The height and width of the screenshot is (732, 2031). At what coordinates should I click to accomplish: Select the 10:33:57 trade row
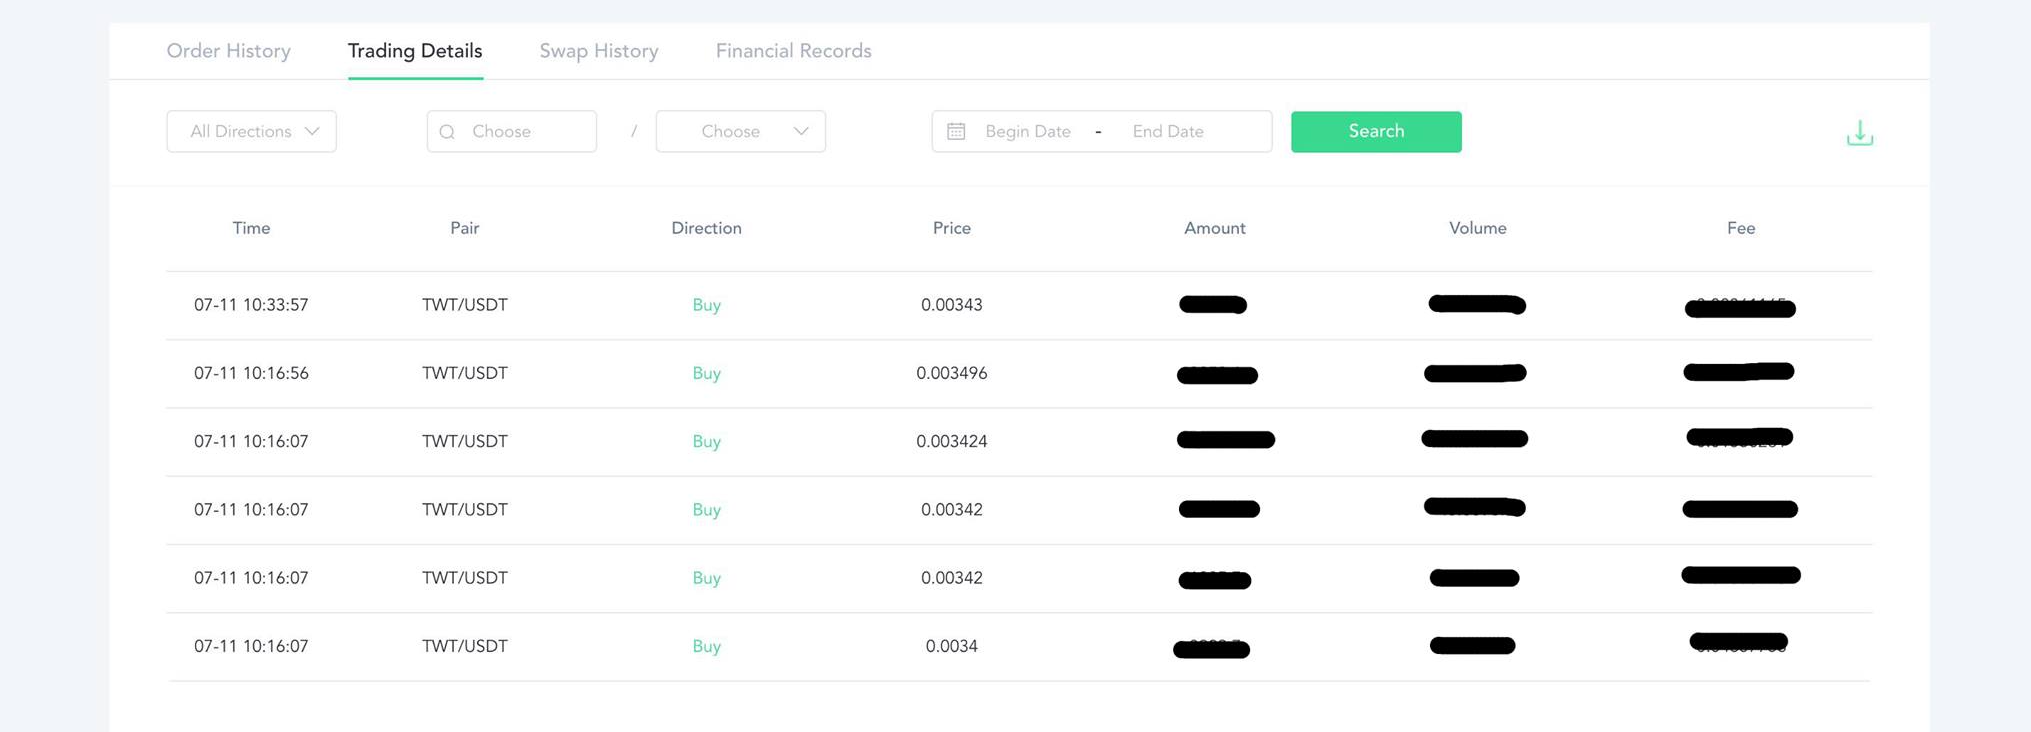251,305
